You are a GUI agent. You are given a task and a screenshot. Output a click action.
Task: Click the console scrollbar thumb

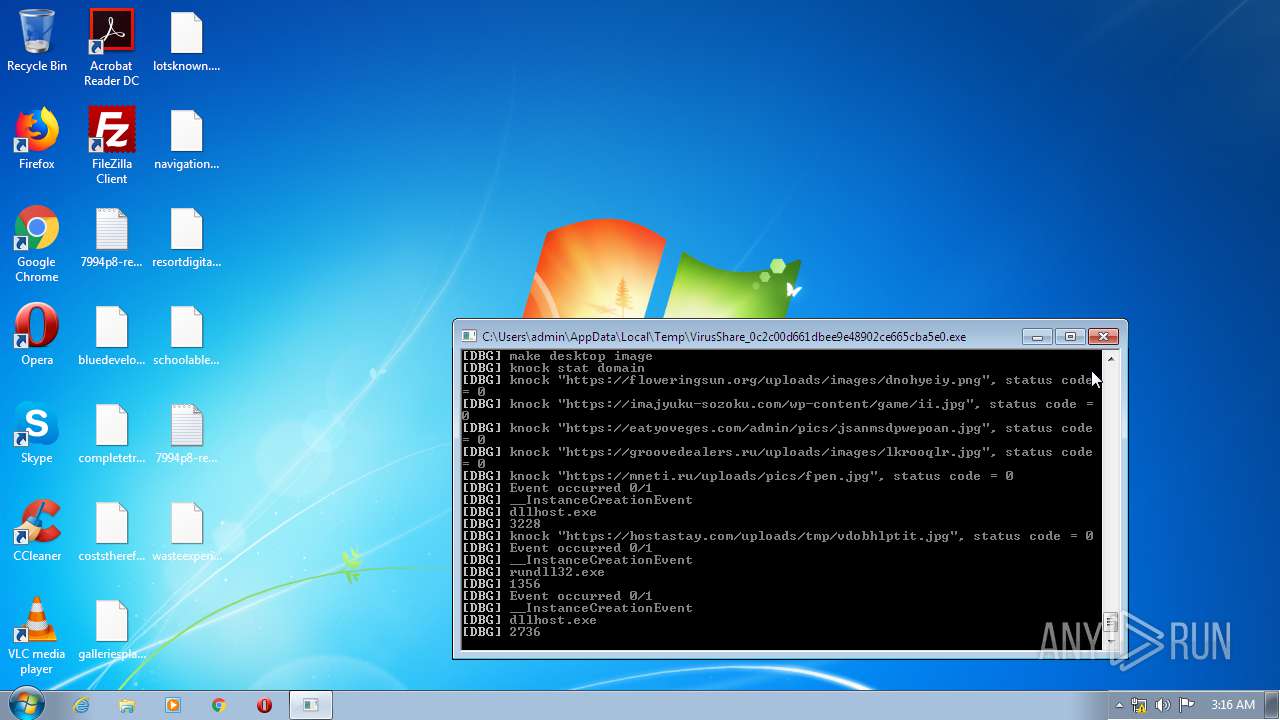[x=1110, y=623]
